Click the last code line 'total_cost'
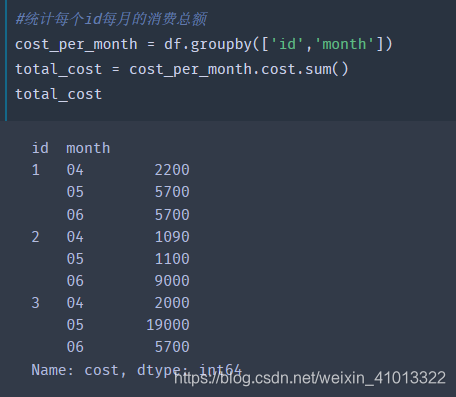Screen dimensions: 456x397 click(x=59, y=94)
